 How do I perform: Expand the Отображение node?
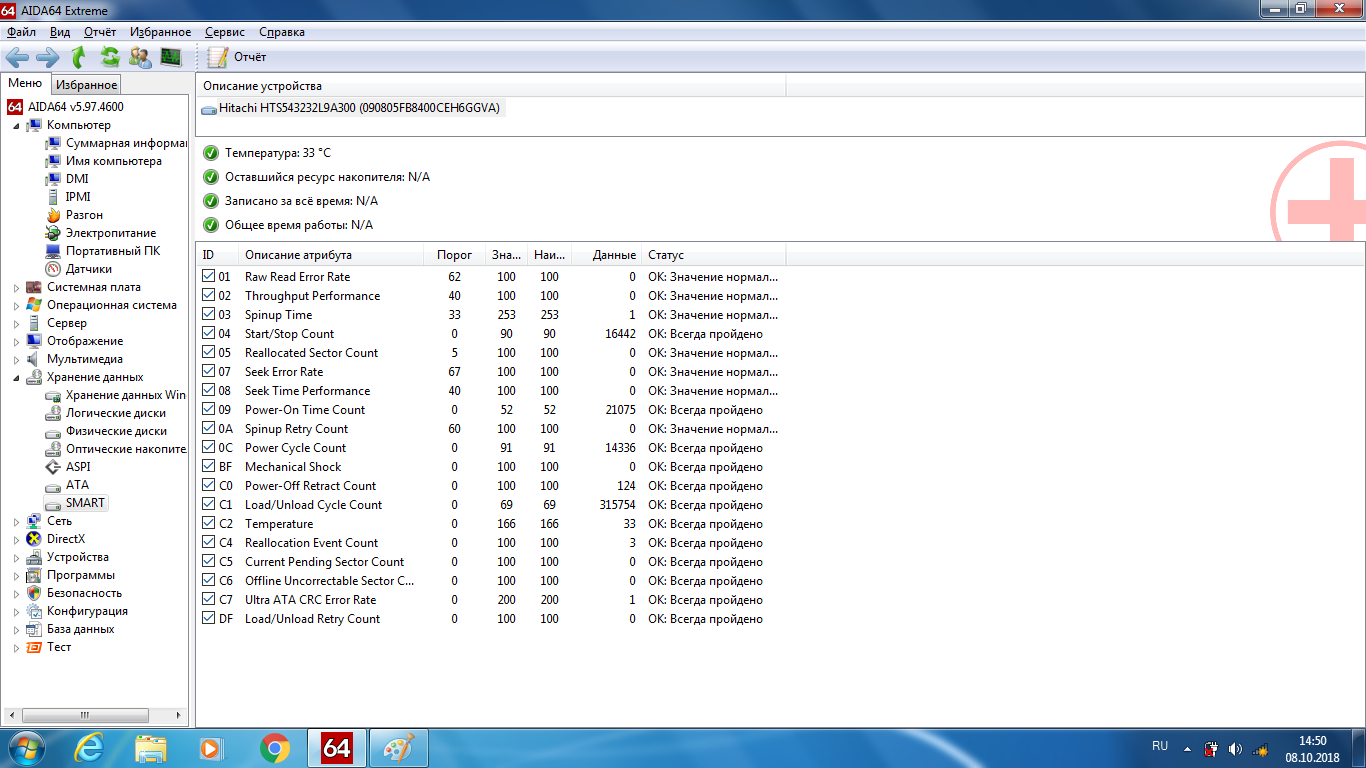16,342
